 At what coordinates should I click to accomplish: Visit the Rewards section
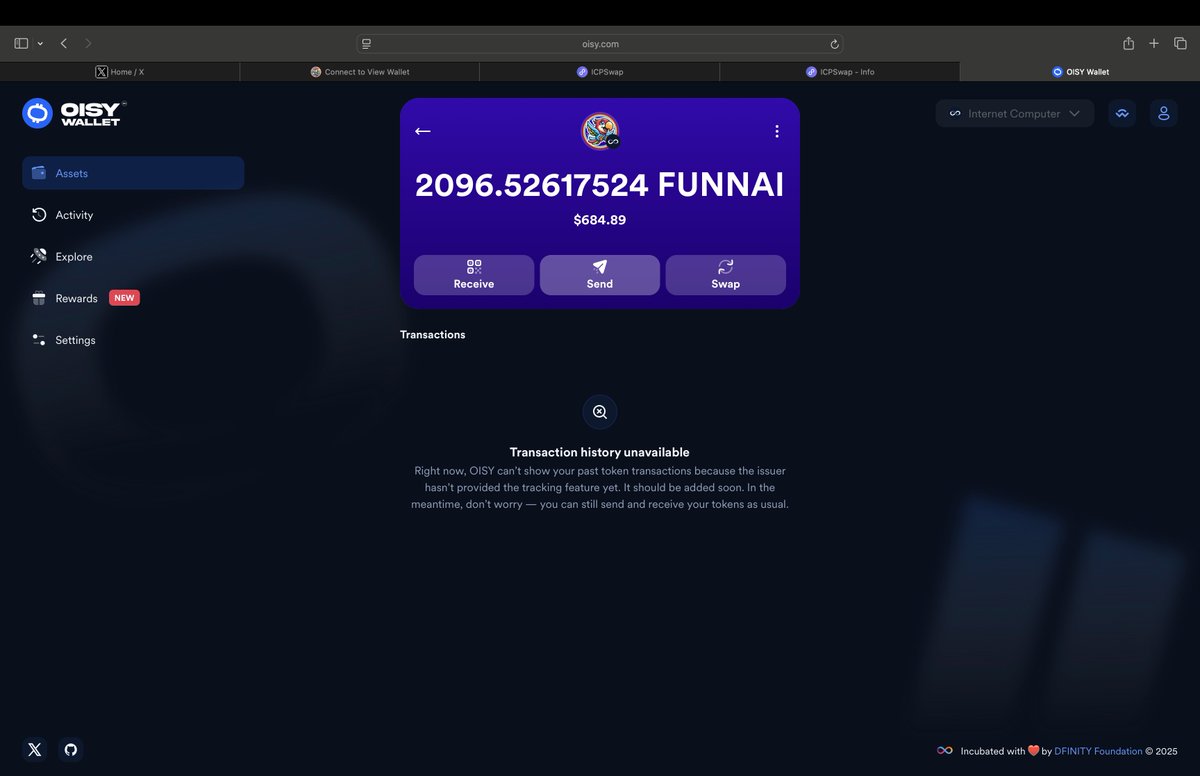click(x=74, y=297)
